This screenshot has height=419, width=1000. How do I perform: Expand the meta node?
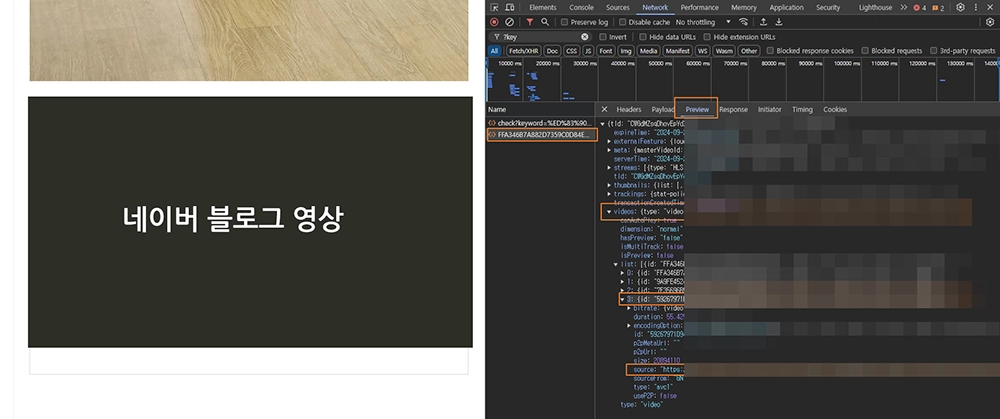coord(609,150)
